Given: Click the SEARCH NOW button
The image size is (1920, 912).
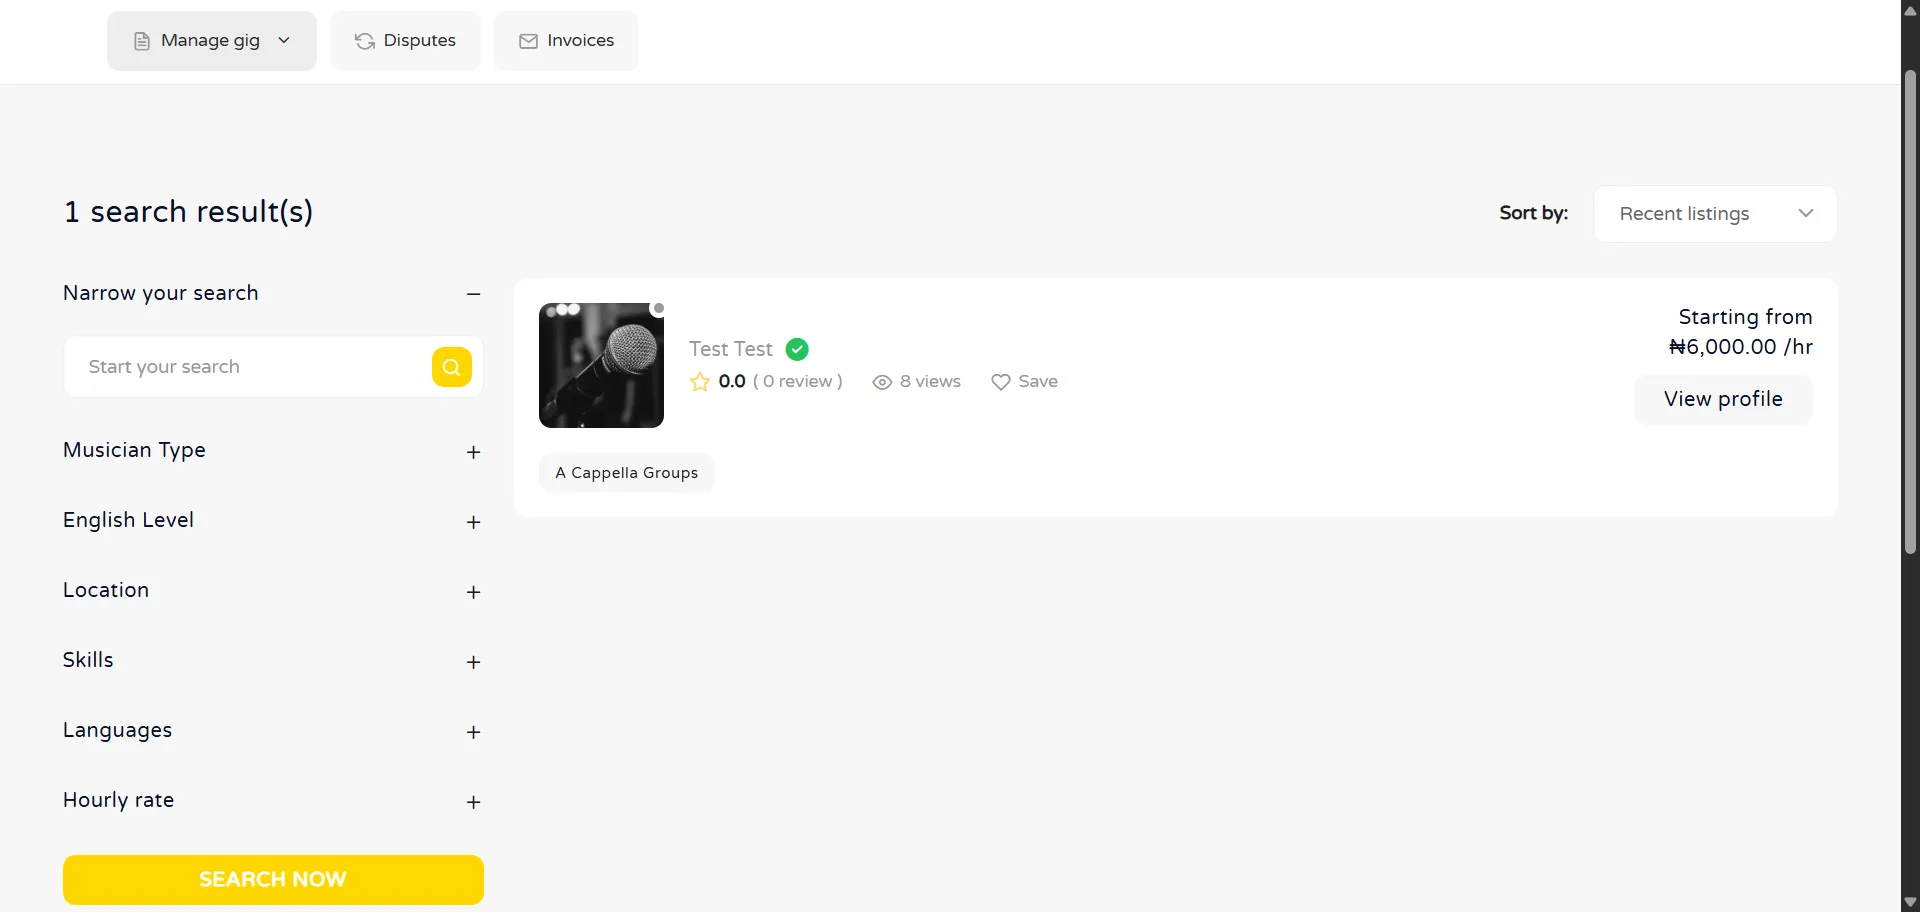Looking at the screenshot, I should tap(273, 880).
